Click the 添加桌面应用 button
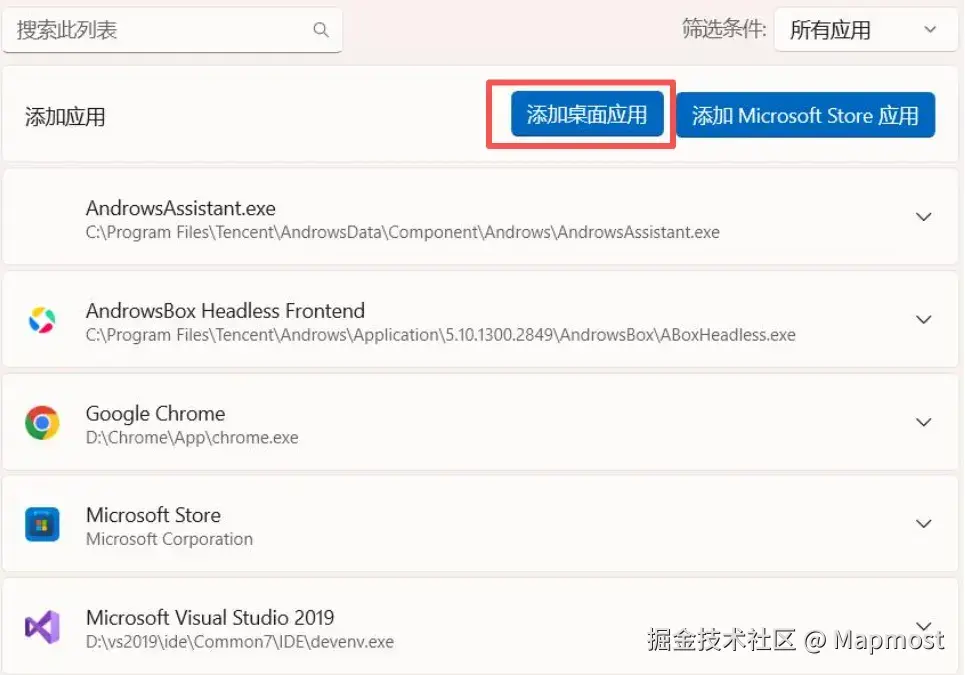 (x=587, y=114)
